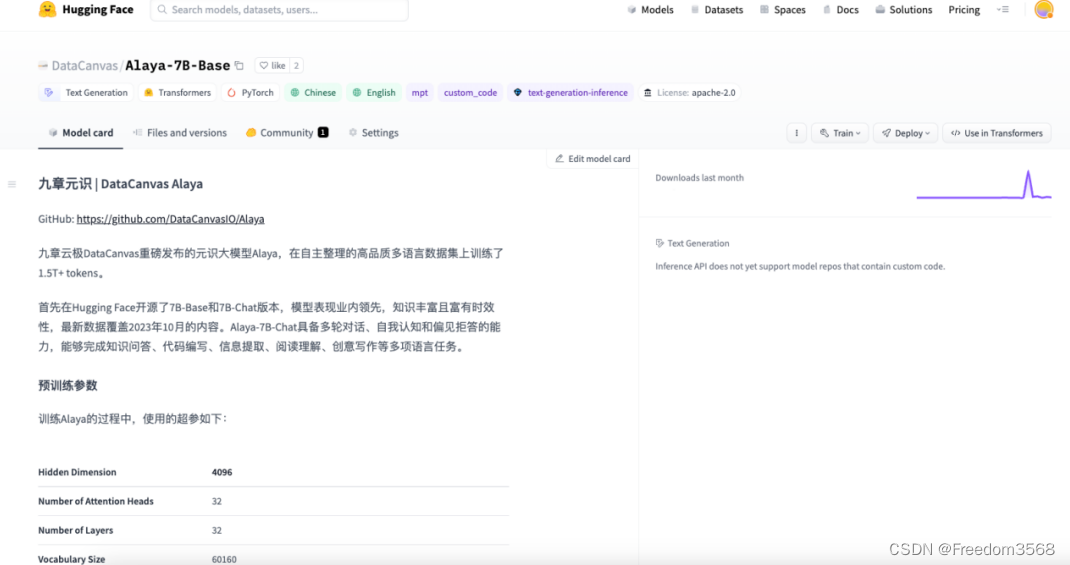Copy model name with copy icon
The image size is (1070, 565).
point(239,66)
